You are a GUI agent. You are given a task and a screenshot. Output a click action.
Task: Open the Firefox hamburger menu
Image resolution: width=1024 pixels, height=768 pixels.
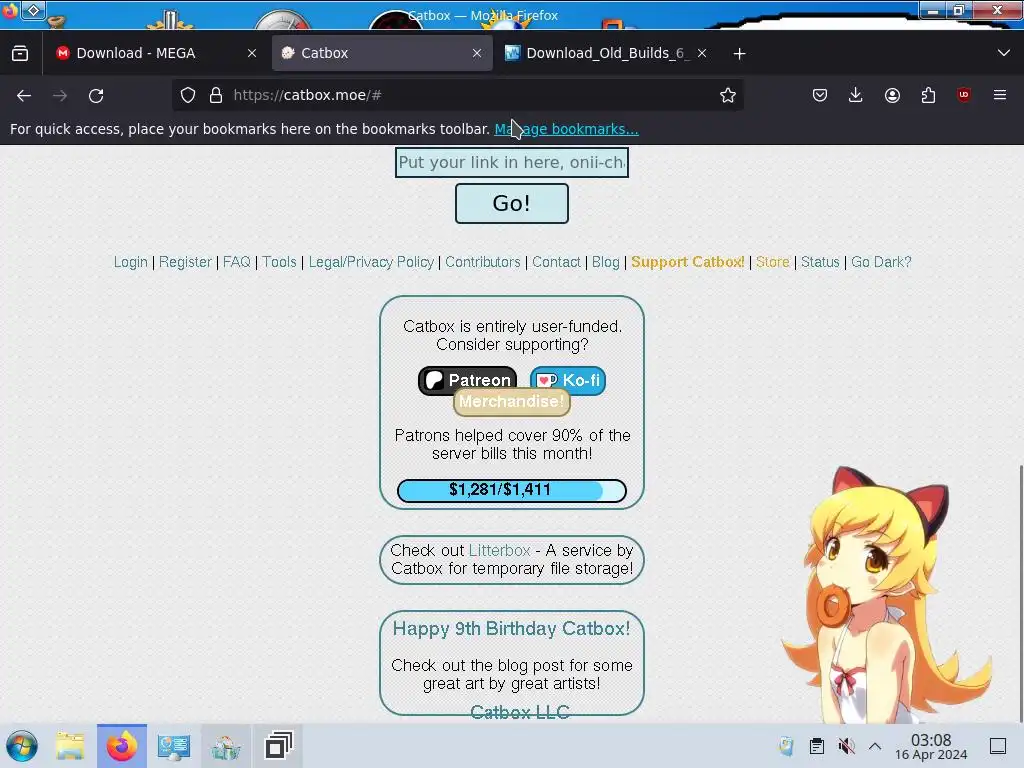click(1000, 95)
